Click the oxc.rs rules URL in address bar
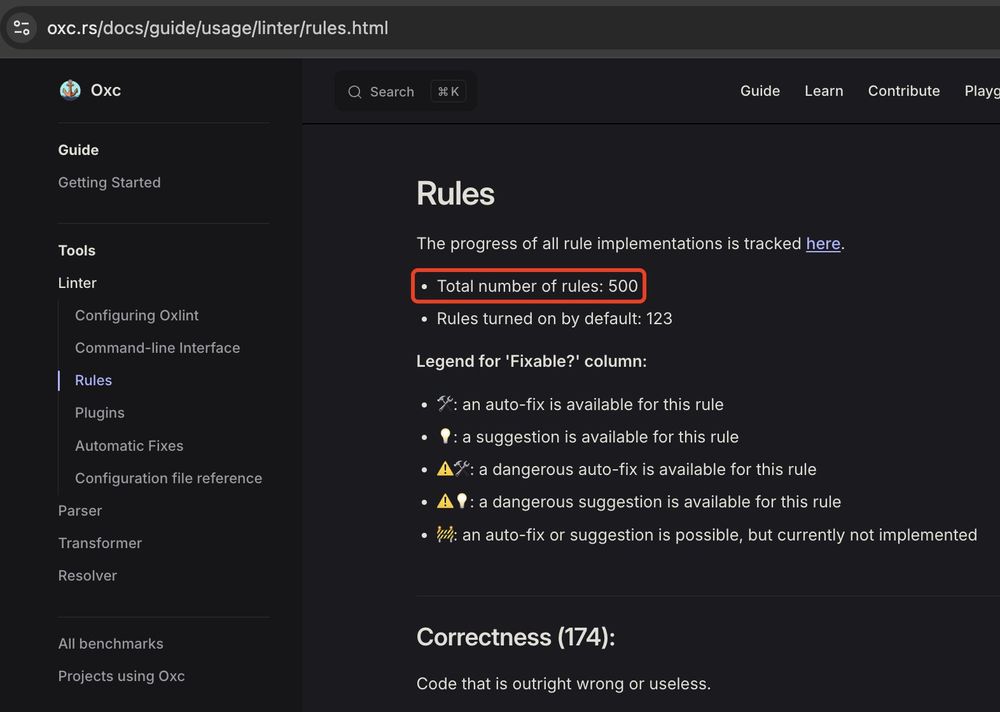The height and width of the screenshot is (712, 1000). pos(217,28)
